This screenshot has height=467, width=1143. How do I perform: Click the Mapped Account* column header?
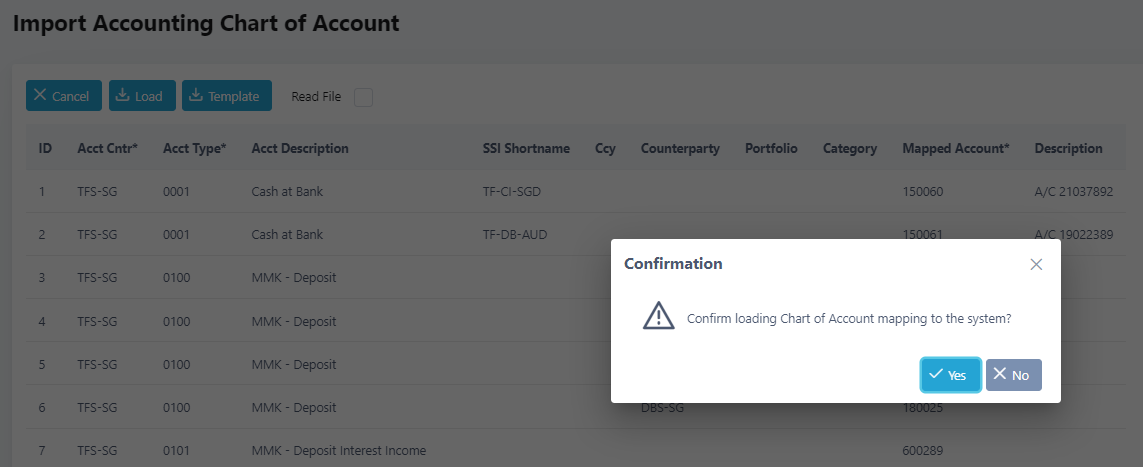point(956,149)
